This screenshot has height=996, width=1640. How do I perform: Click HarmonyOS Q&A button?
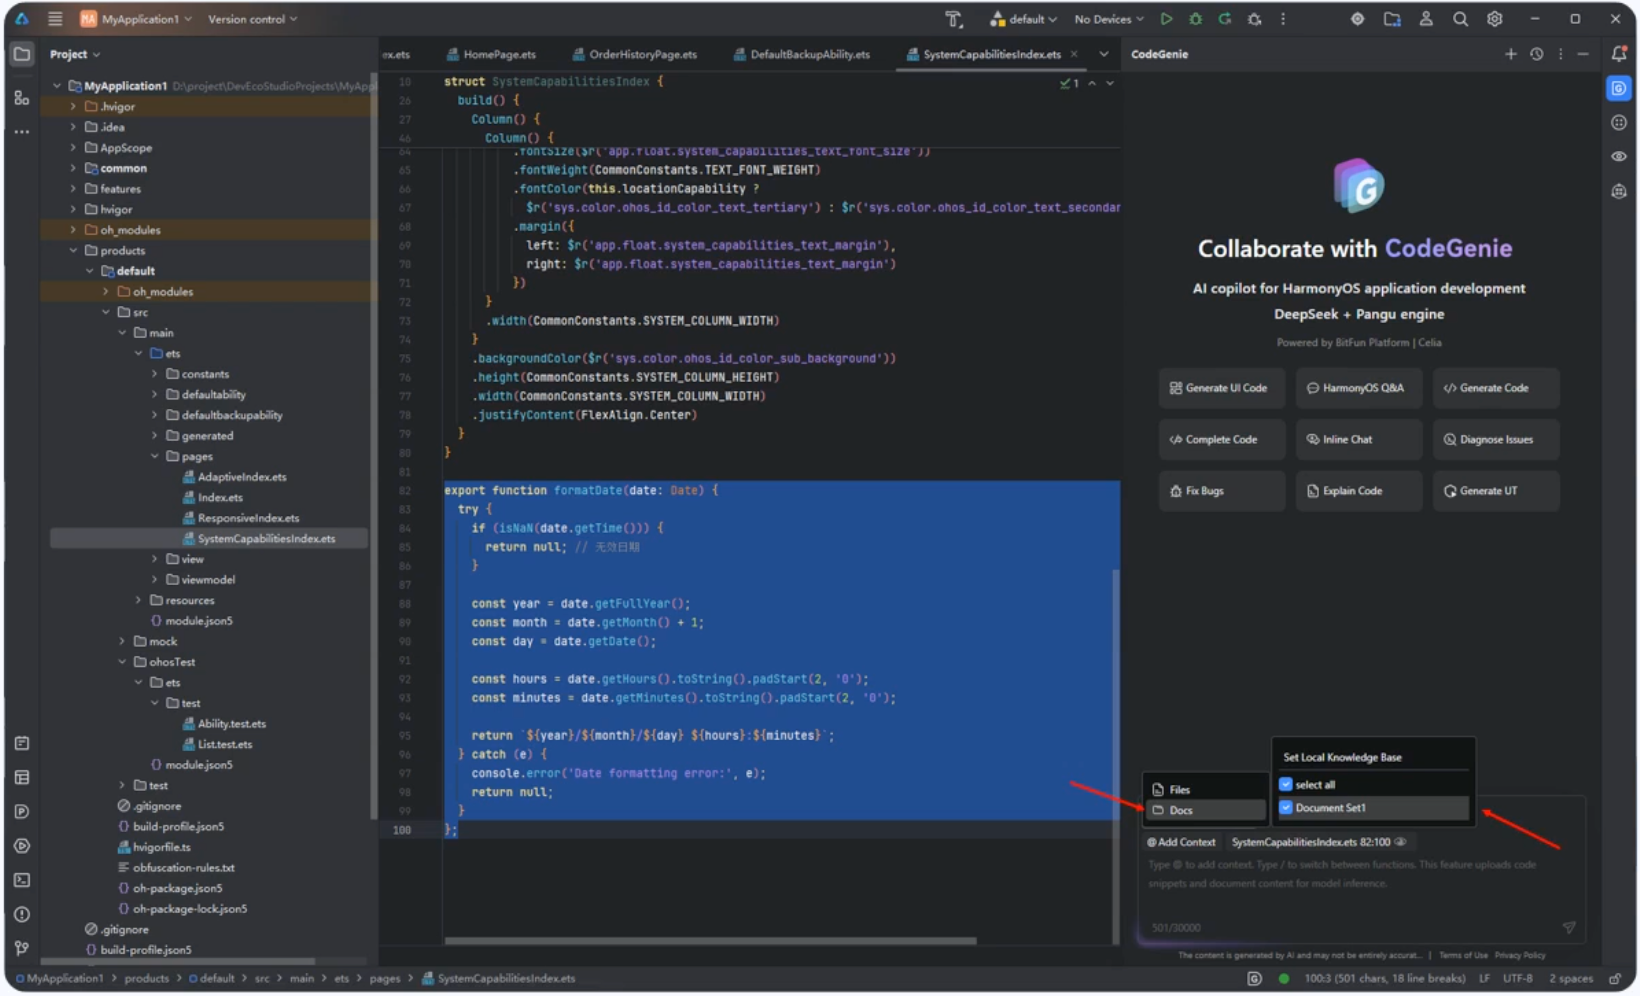(x=1358, y=388)
